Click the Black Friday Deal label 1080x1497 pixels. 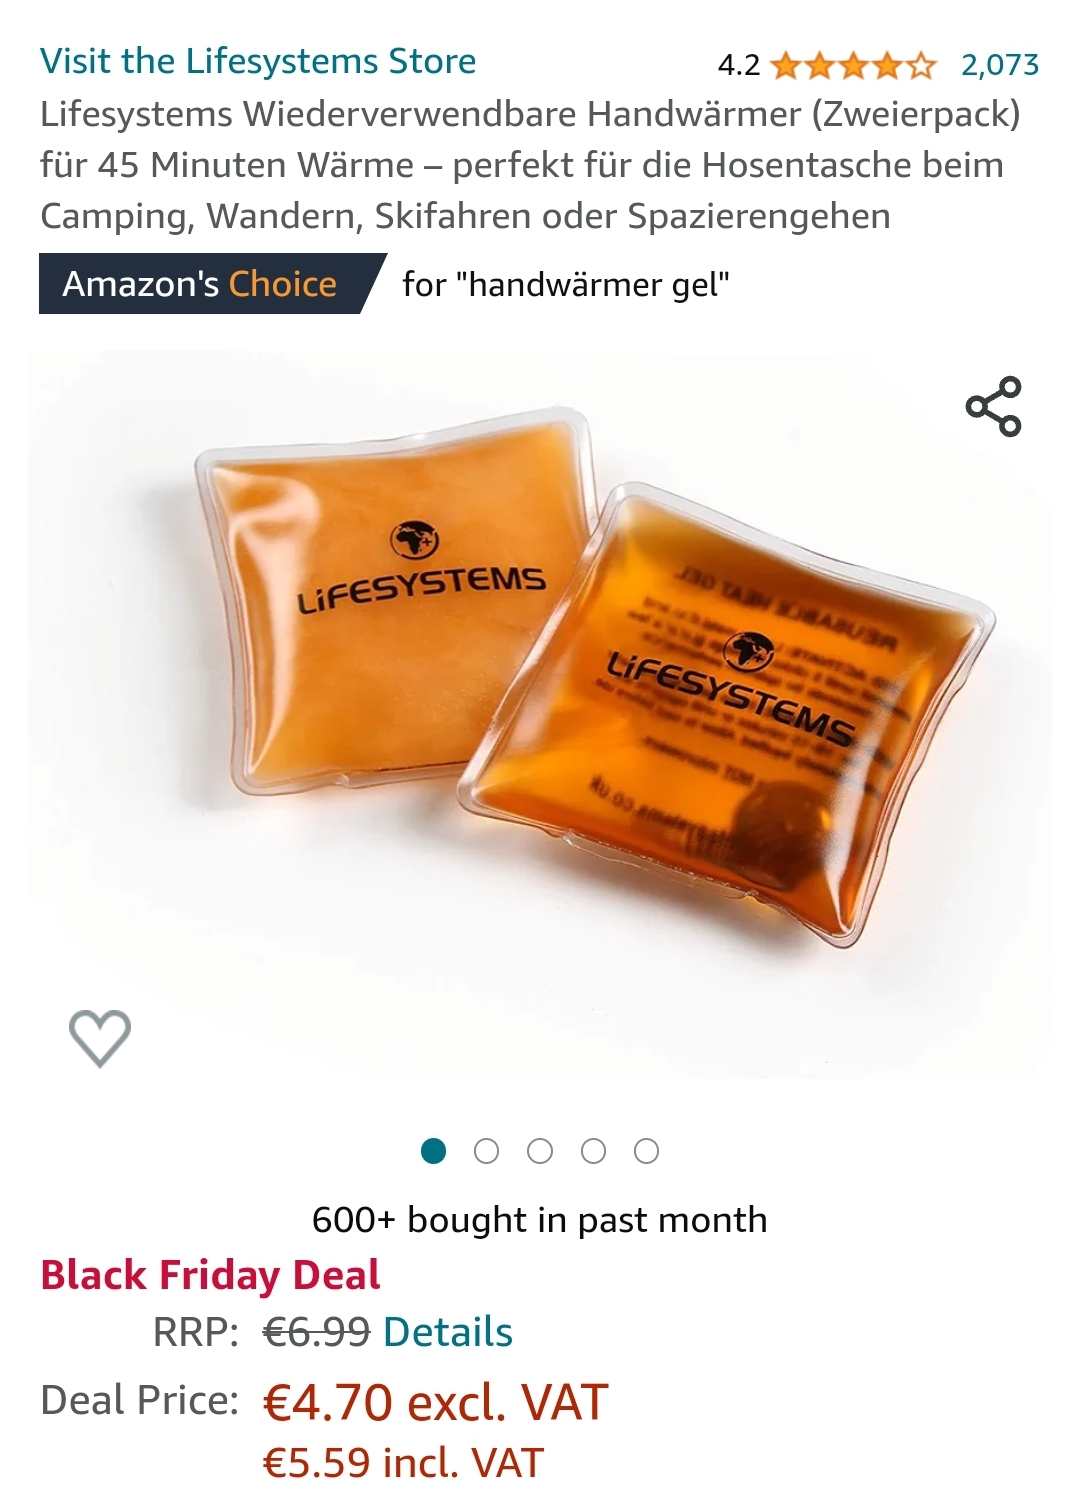point(210,1275)
